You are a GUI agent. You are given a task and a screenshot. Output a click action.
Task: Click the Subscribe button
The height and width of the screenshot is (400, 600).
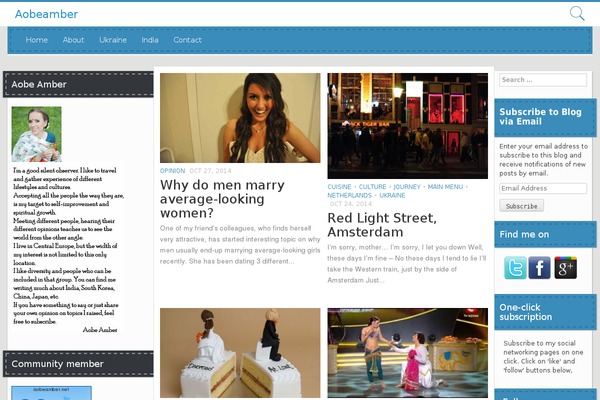(521, 206)
